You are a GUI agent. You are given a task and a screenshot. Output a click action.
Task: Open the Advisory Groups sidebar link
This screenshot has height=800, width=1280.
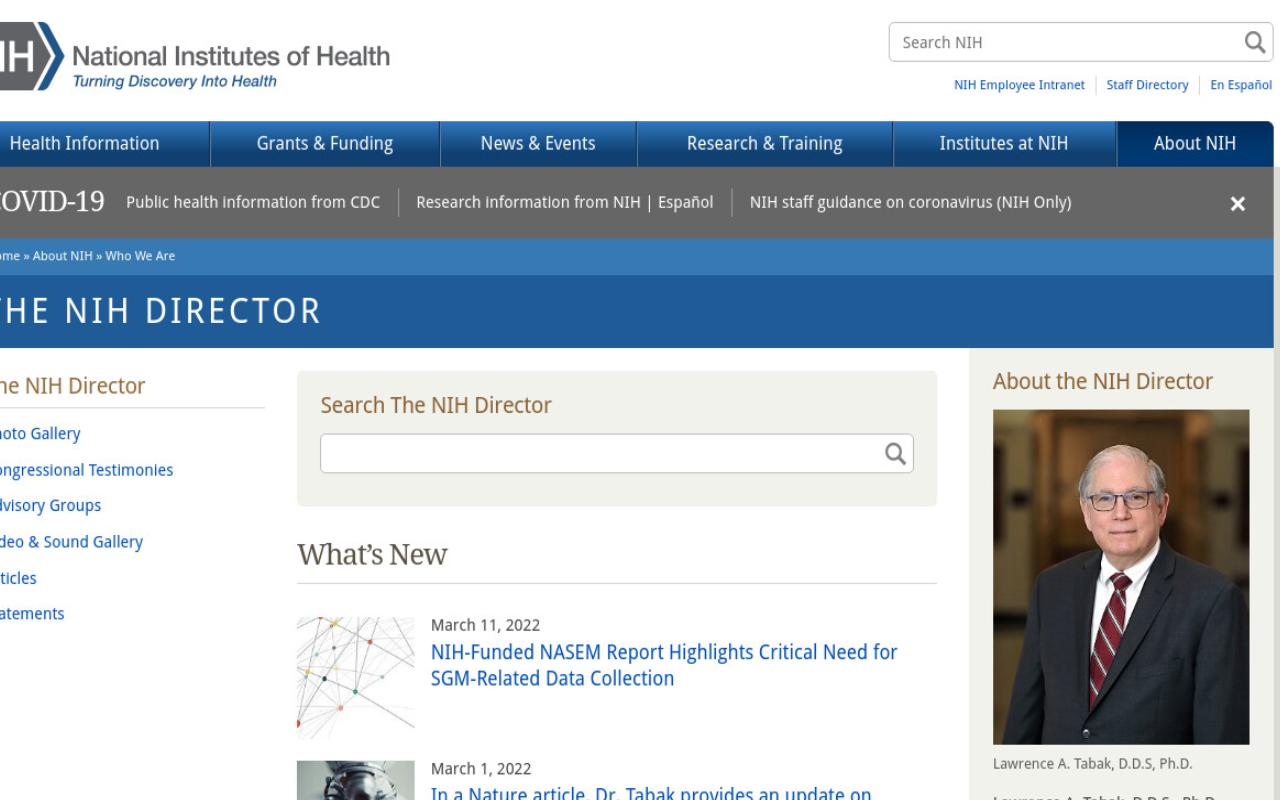[49, 506]
